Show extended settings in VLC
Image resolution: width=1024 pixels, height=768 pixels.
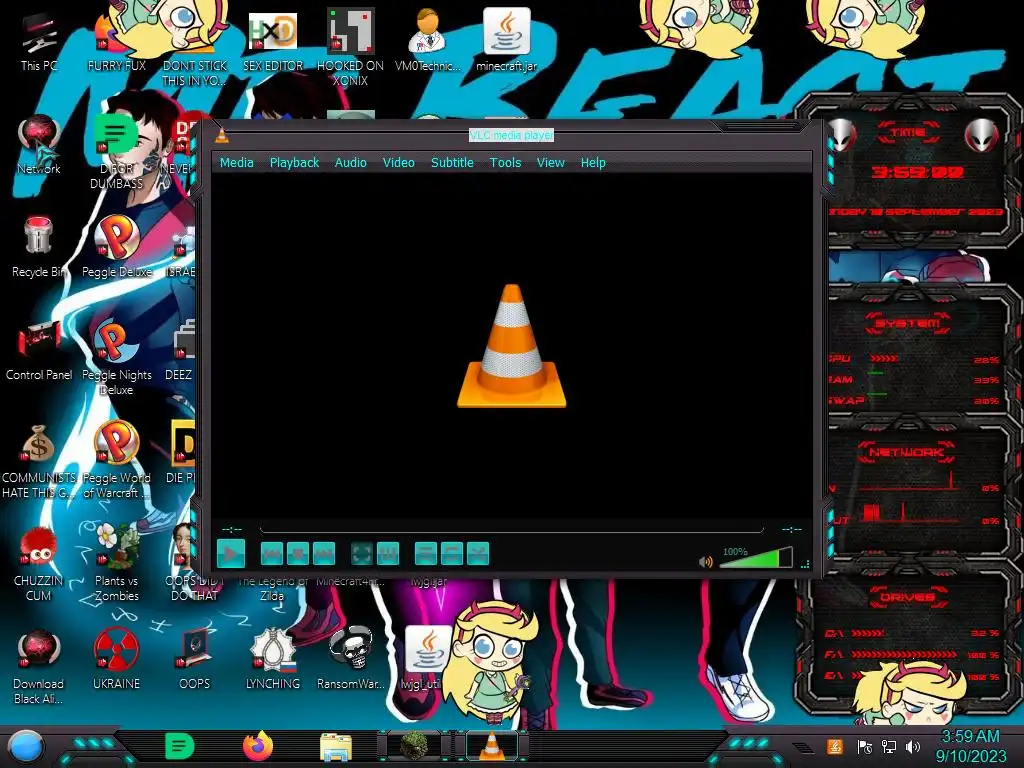point(388,554)
